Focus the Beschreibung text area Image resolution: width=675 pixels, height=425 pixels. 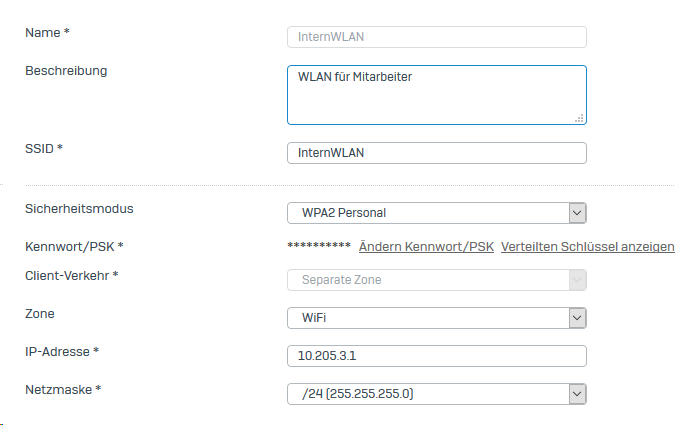[436, 94]
